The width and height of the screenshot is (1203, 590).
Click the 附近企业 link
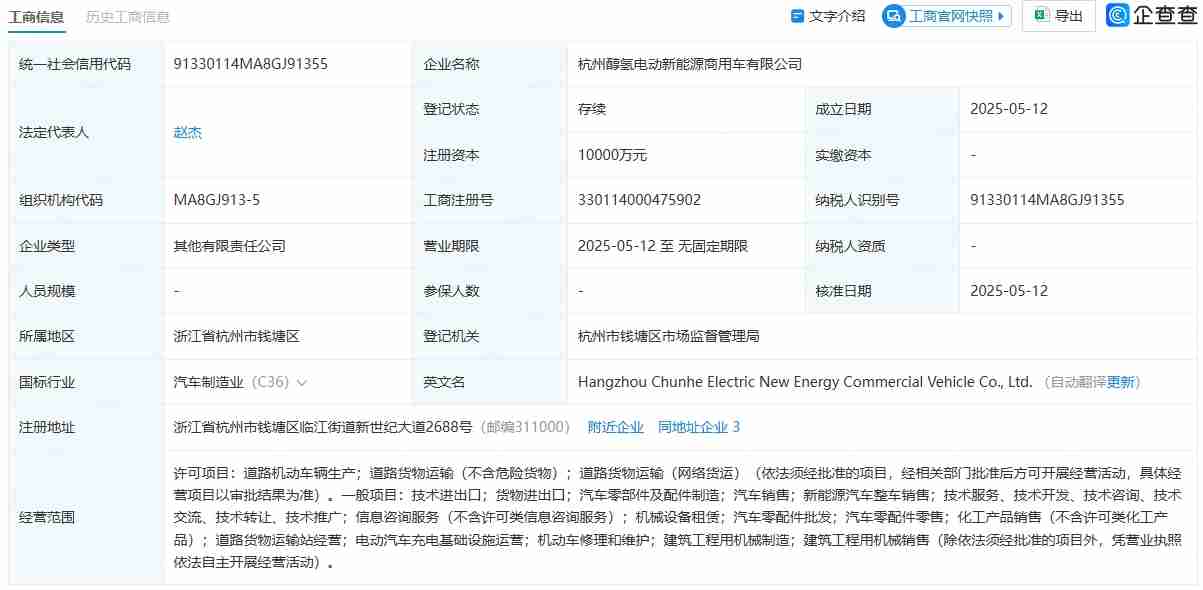[x=616, y=426]
